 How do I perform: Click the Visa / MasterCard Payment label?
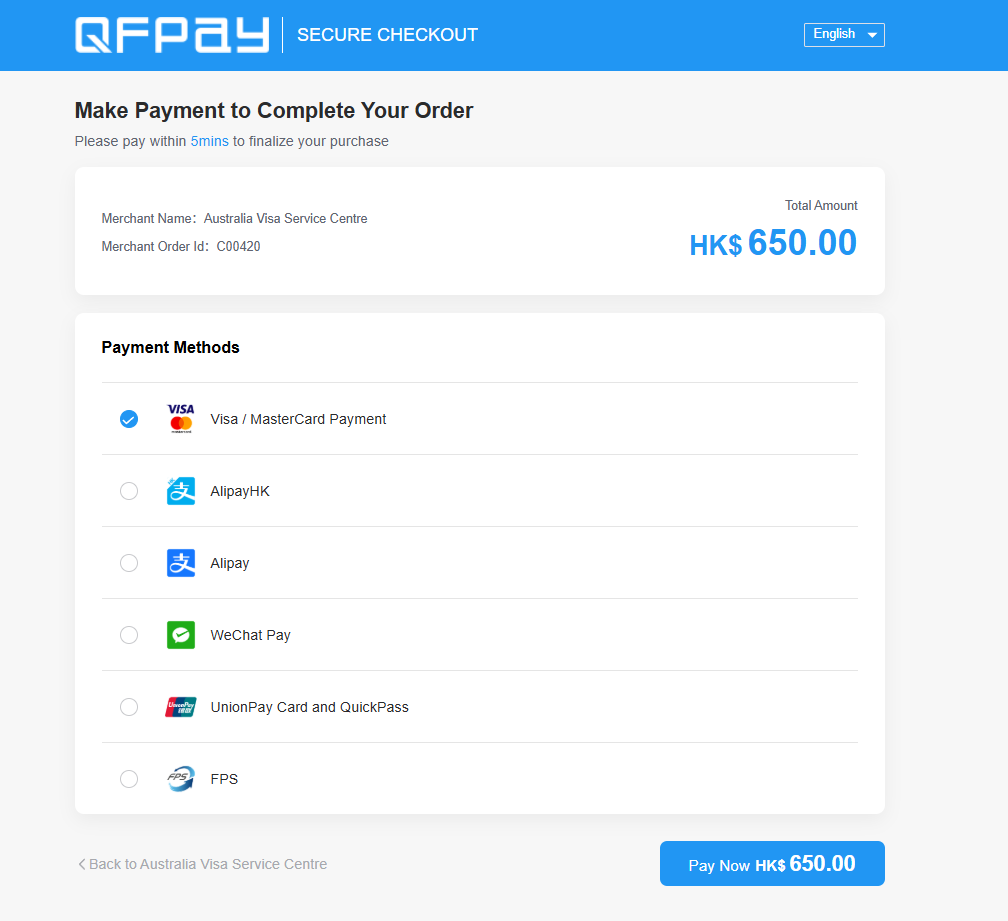click(298, 419)
